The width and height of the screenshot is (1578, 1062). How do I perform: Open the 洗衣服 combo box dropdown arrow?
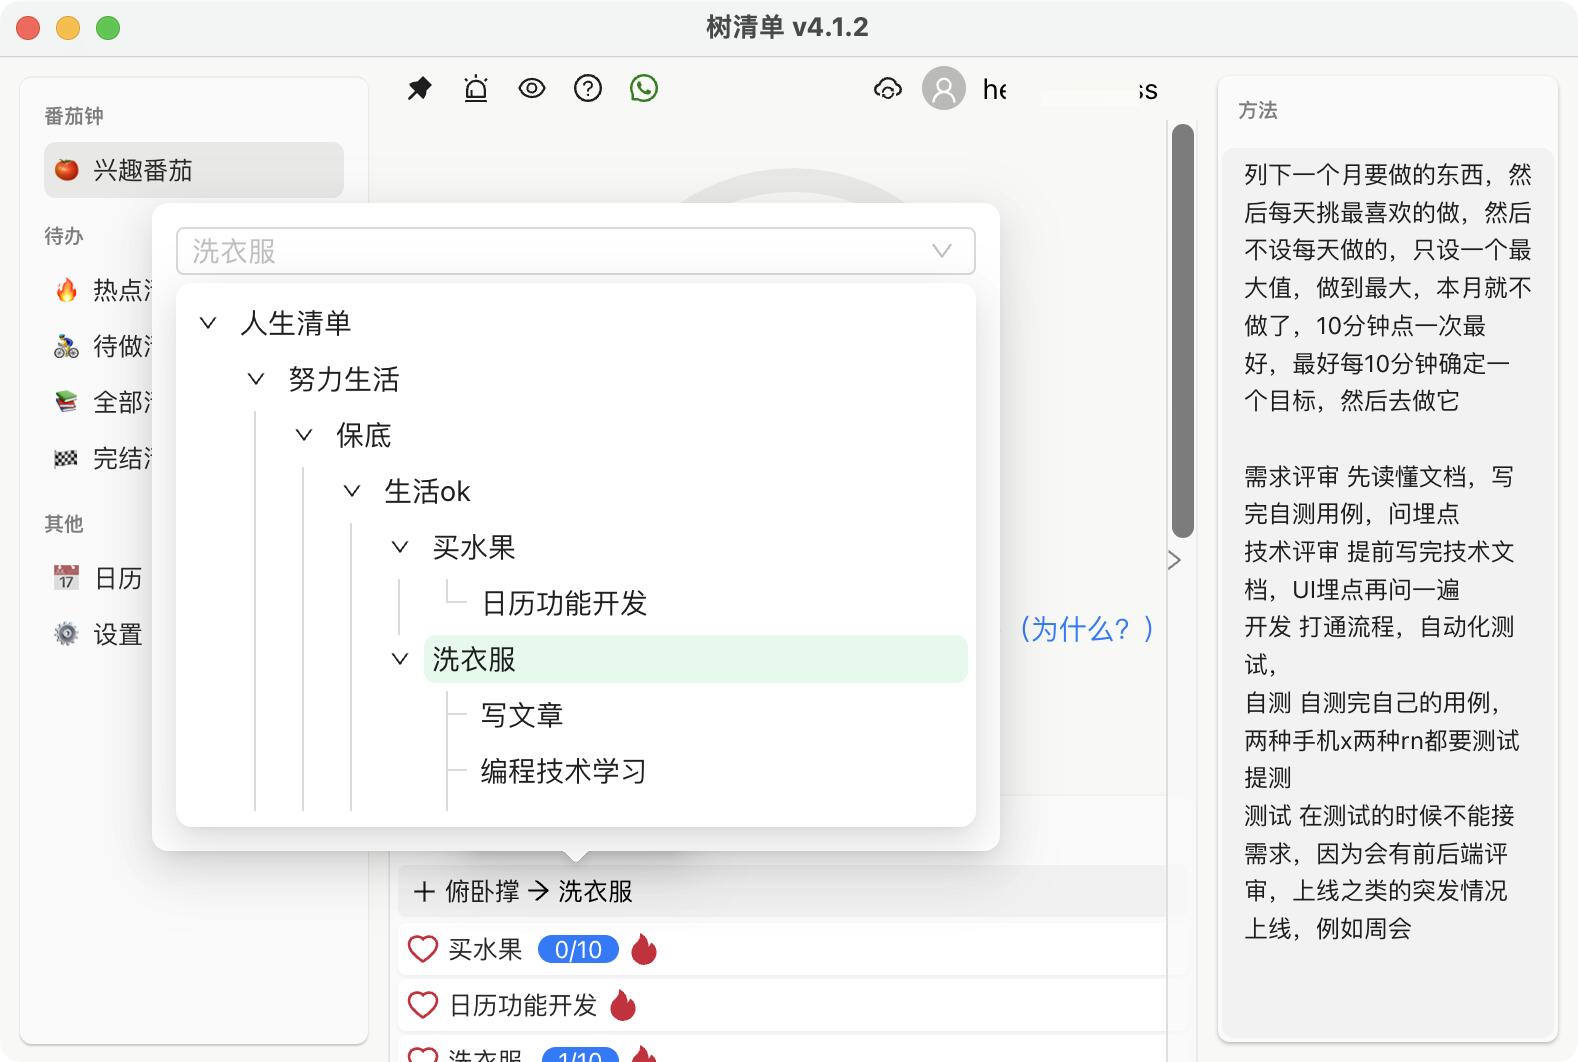941,251
